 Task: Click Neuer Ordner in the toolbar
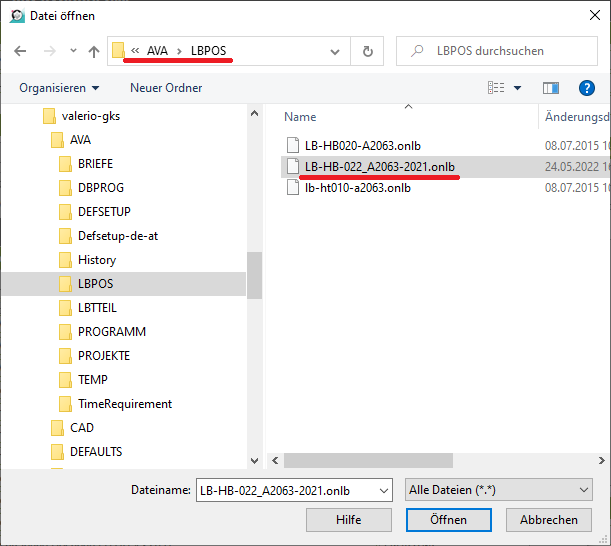pyautogui.click(x=166, y=88)
